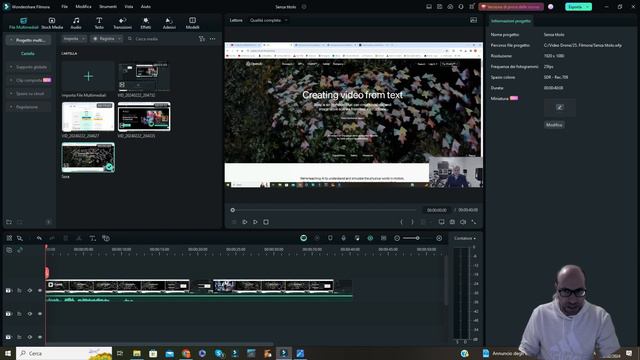Open fullscreen preview display icon
Image resolution: width=640 pixels, height=360 pixels.
point(441,222)
